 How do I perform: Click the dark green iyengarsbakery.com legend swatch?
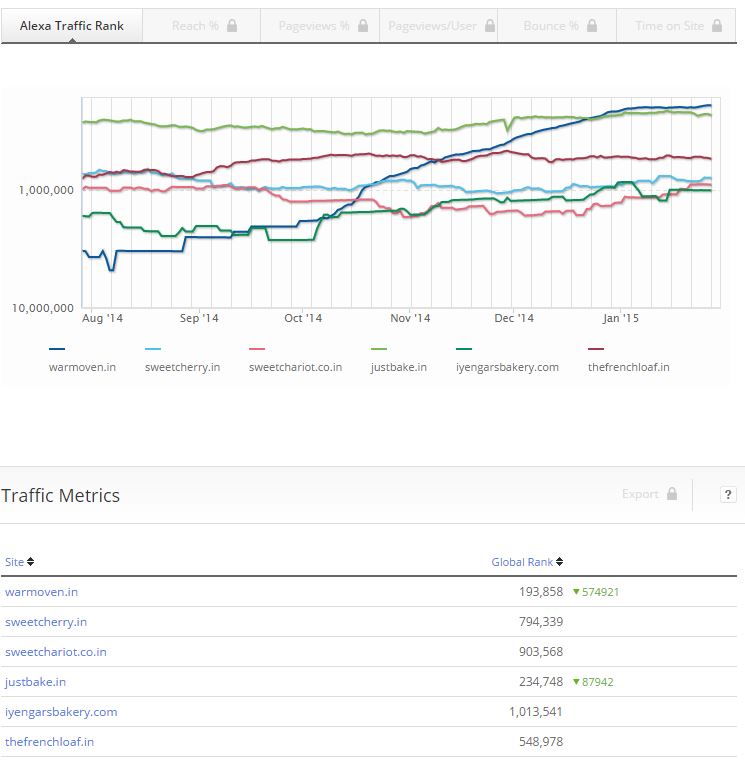coord(464,349)
